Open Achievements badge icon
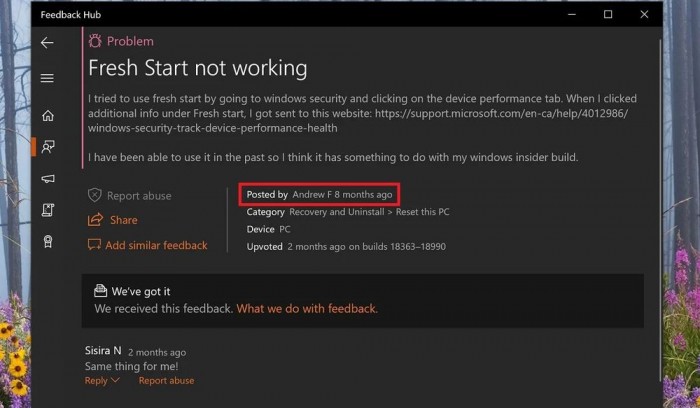Viewport: 700px width, 408px height. pyautogui.click(x=47, y=241)
